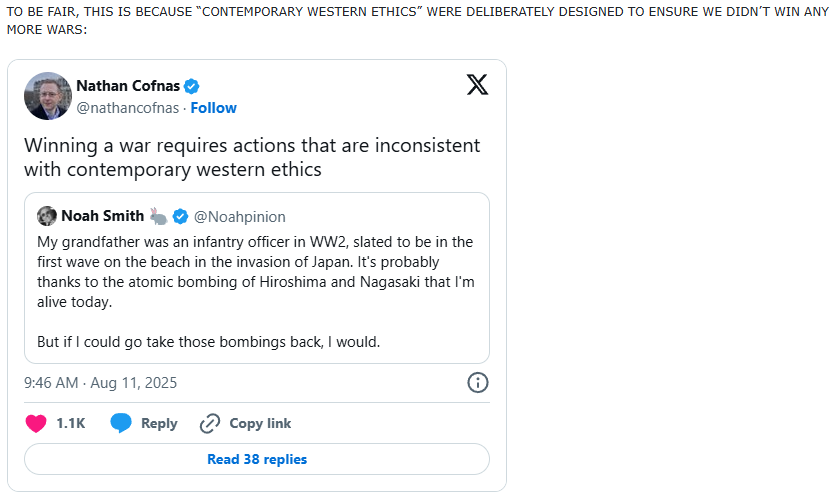Click the rabbit emoji beside Noah Smith
The width and height of the screenshot is (835, 504).
tap(159, 216)
